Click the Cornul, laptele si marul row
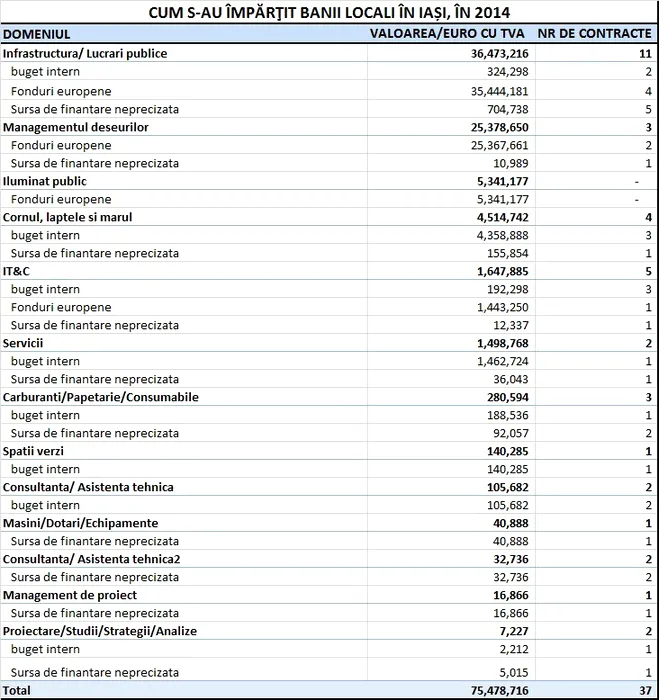 [x=68, y=217]
